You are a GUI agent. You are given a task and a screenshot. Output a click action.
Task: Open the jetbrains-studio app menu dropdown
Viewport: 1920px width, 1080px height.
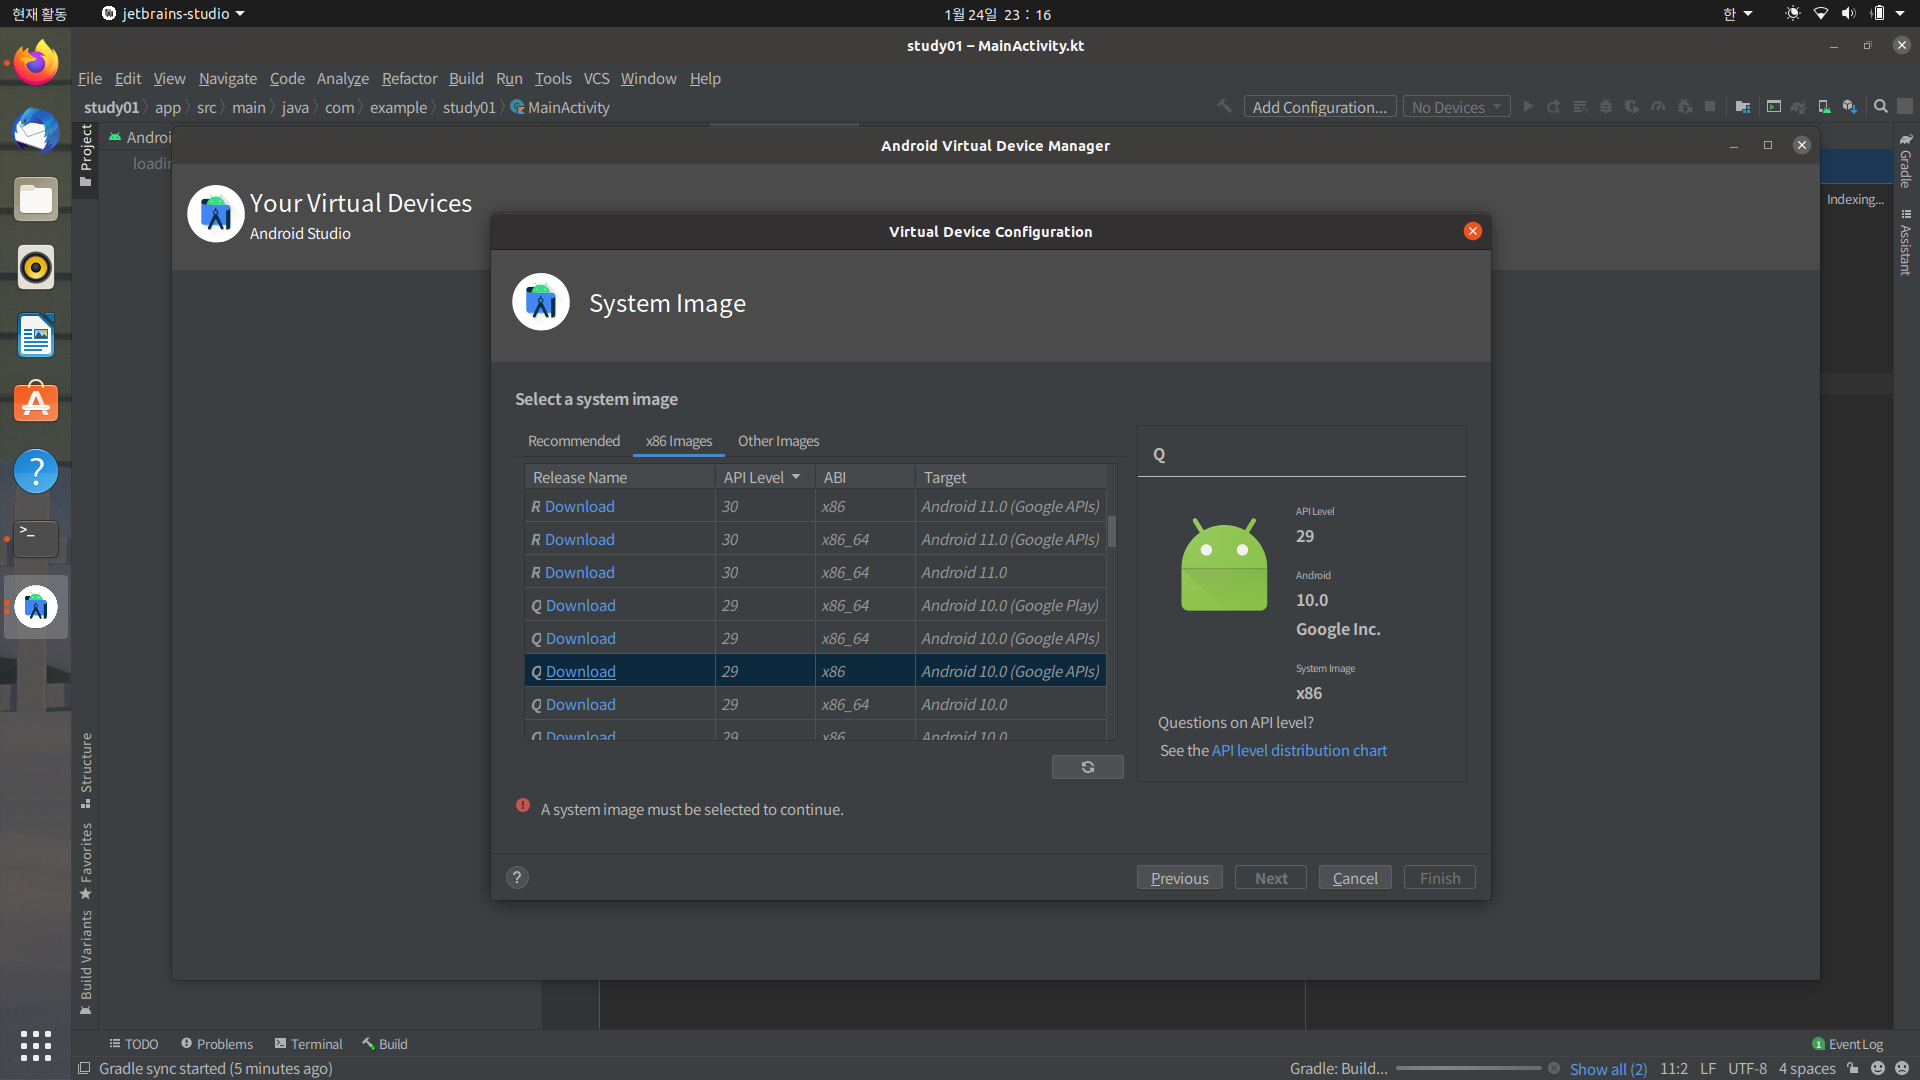pyautogui.click(x=173, y=14)
